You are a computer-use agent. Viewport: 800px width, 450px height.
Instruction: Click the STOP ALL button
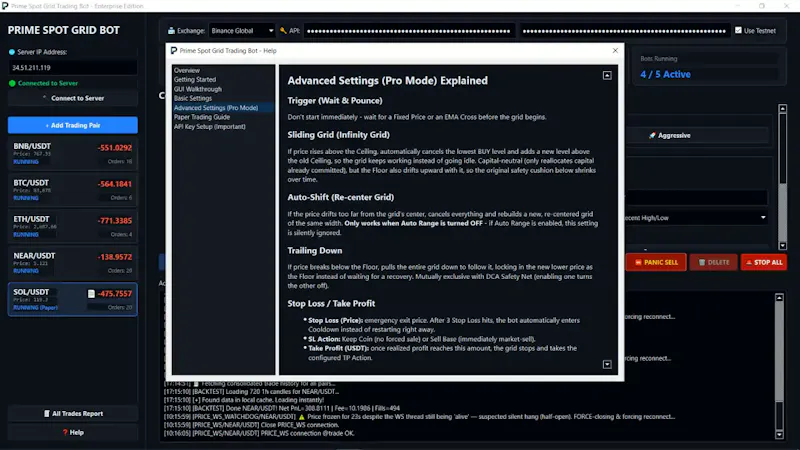764,262
